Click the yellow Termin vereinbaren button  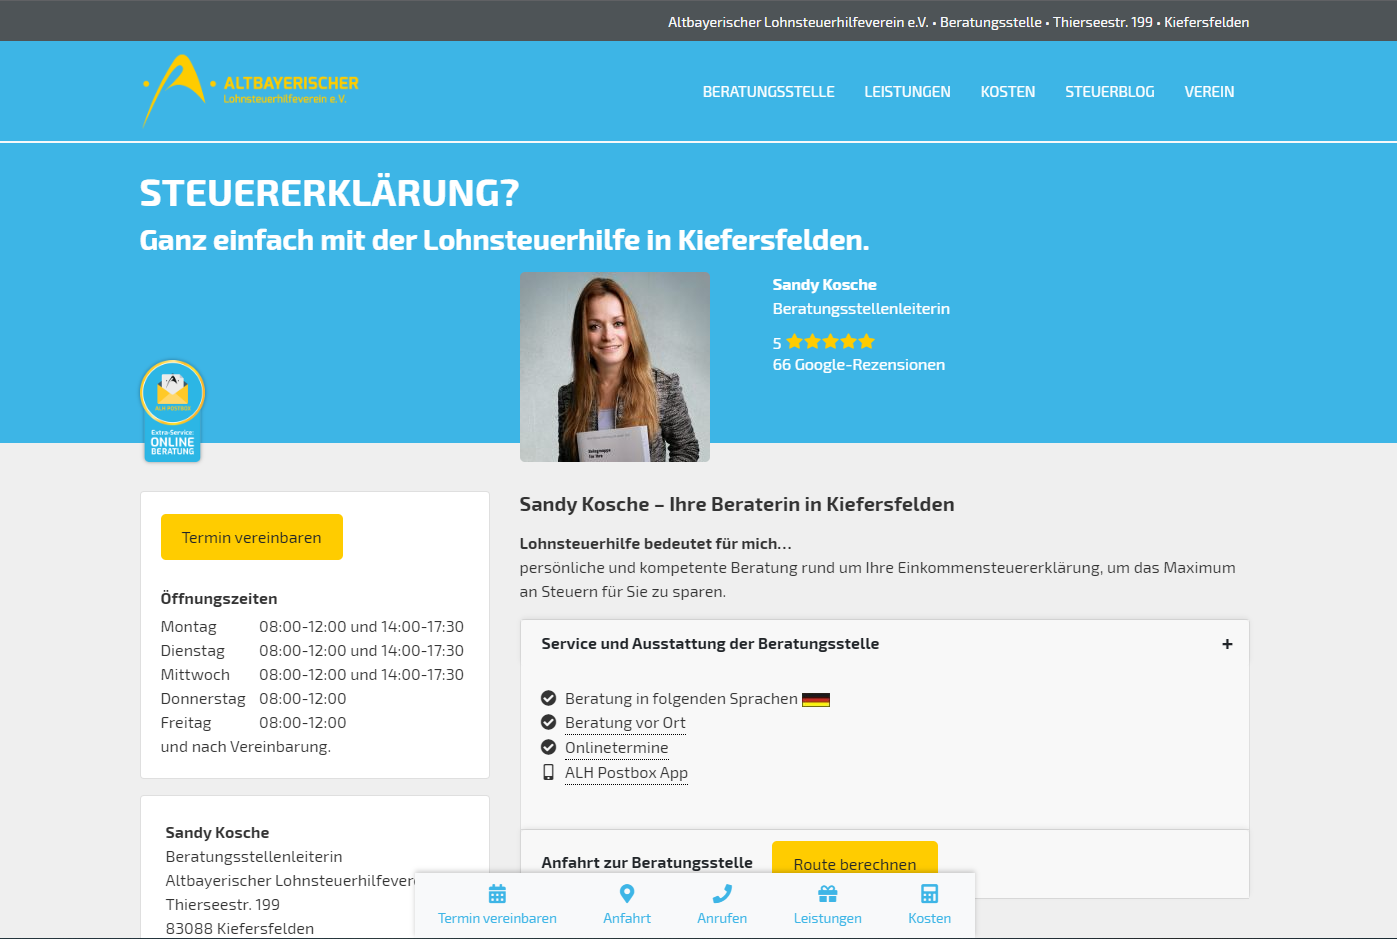[252, 537]
